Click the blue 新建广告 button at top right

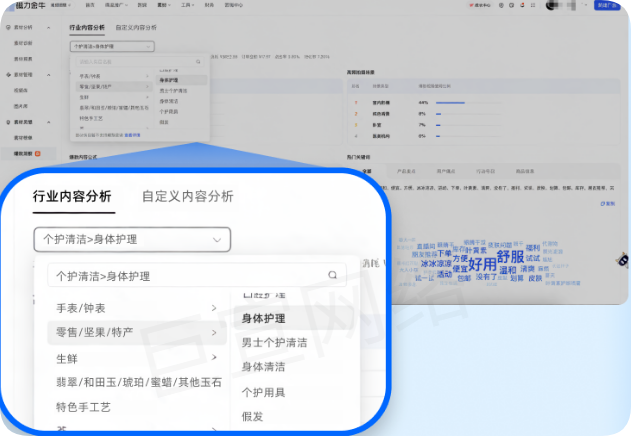[x=607, y=5]
